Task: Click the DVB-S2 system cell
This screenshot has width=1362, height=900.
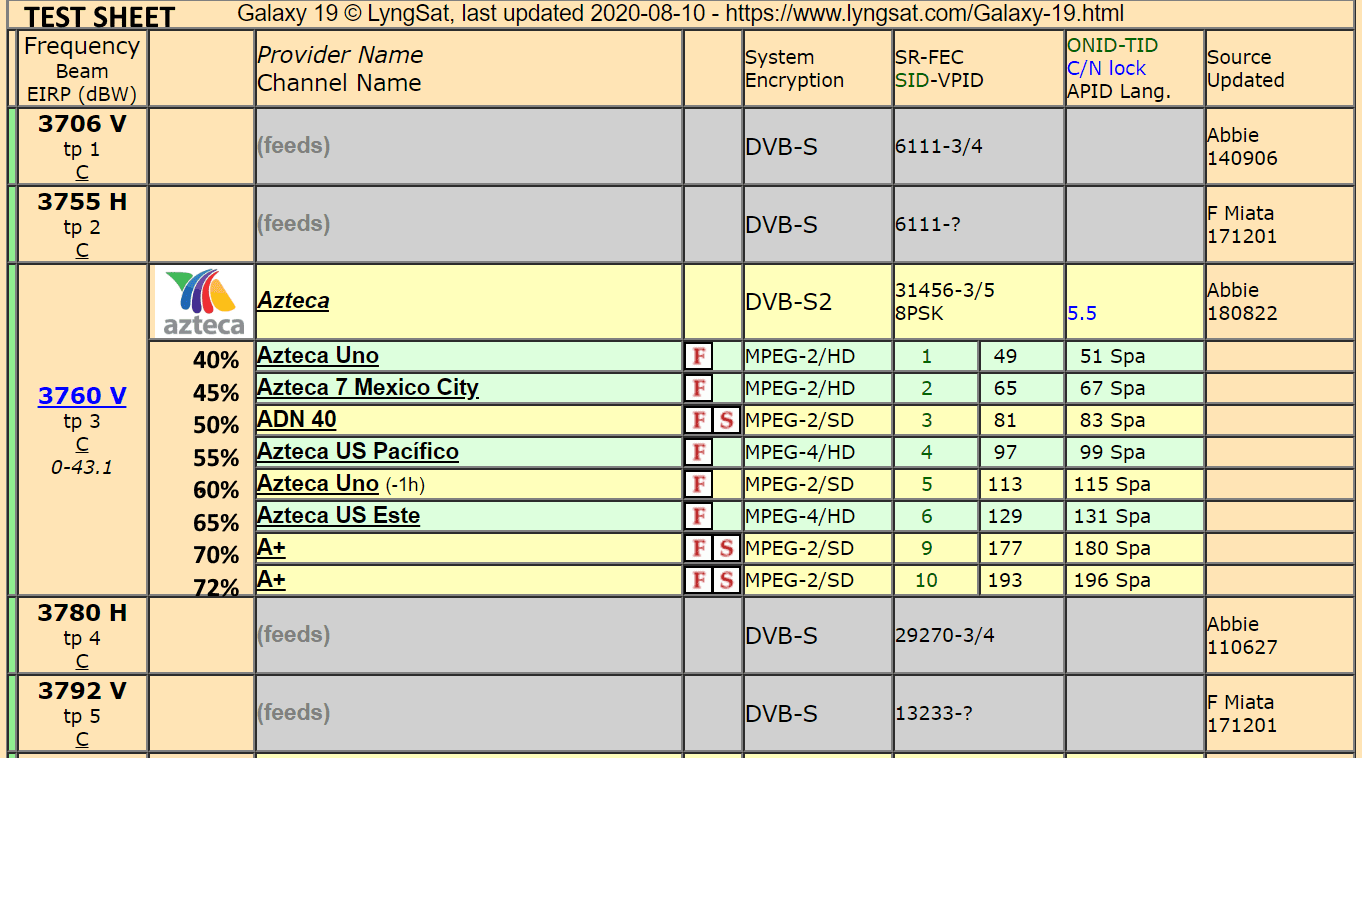Action: [x=817, y=302]
